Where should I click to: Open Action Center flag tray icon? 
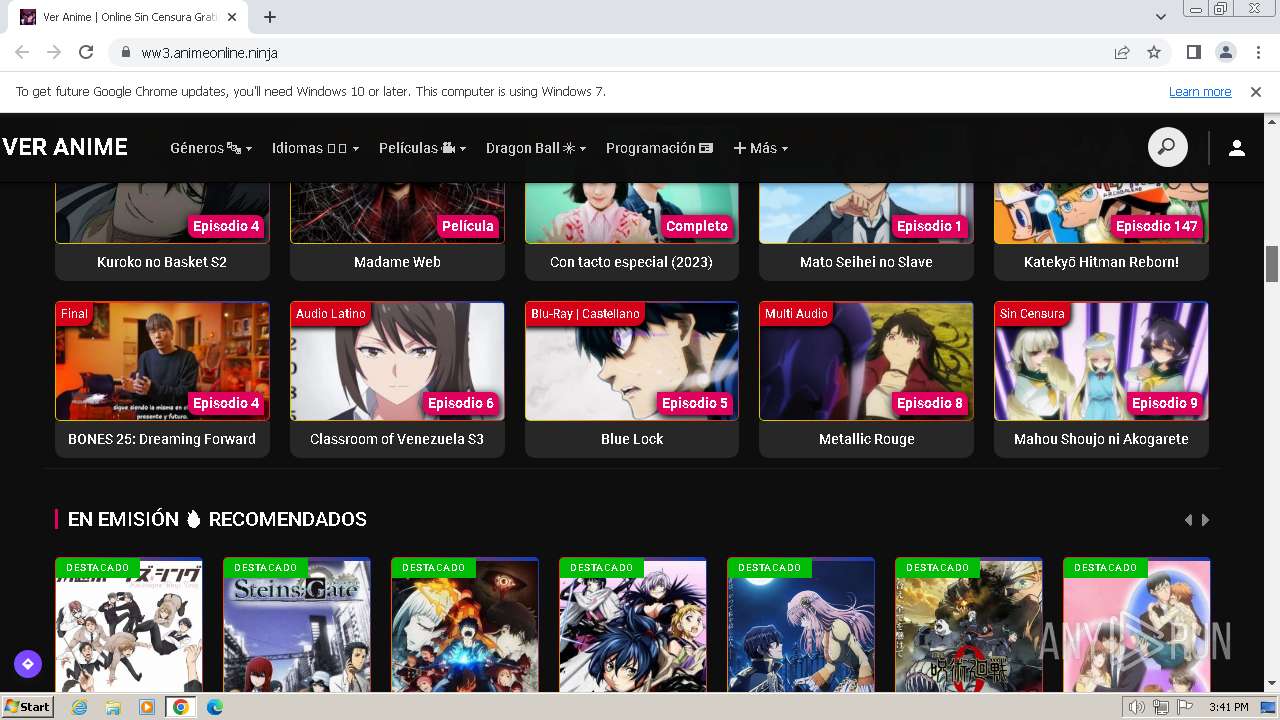click(x=1185, y=707)
